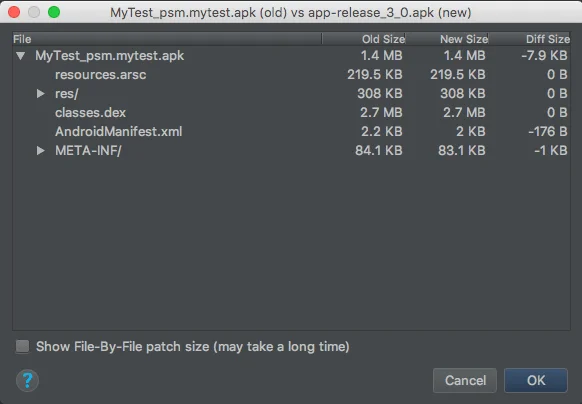
Task: Expand the META-INF/ folder
Action: (x=40, y=150)
